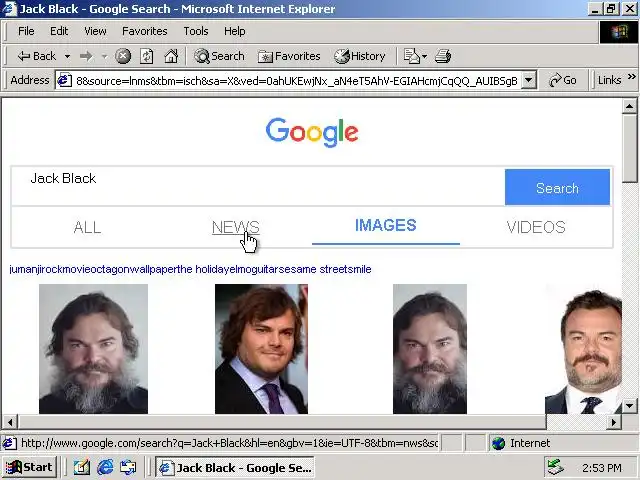The image size is (640, 480).
Task: Click the Refresh page icon
Action: (147, 56)
